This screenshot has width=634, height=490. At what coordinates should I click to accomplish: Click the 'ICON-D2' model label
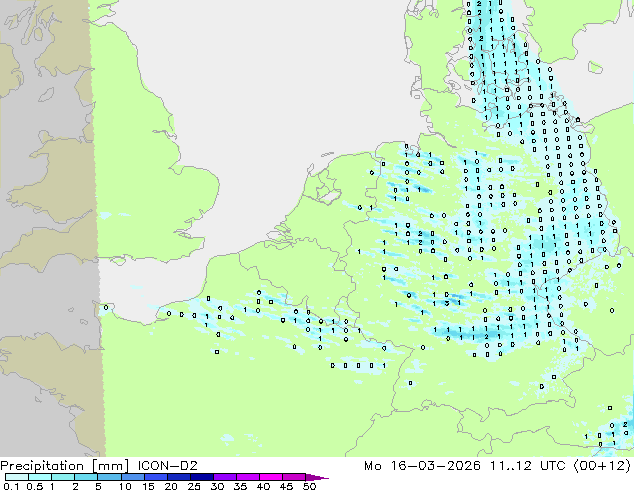click(167, 466)
